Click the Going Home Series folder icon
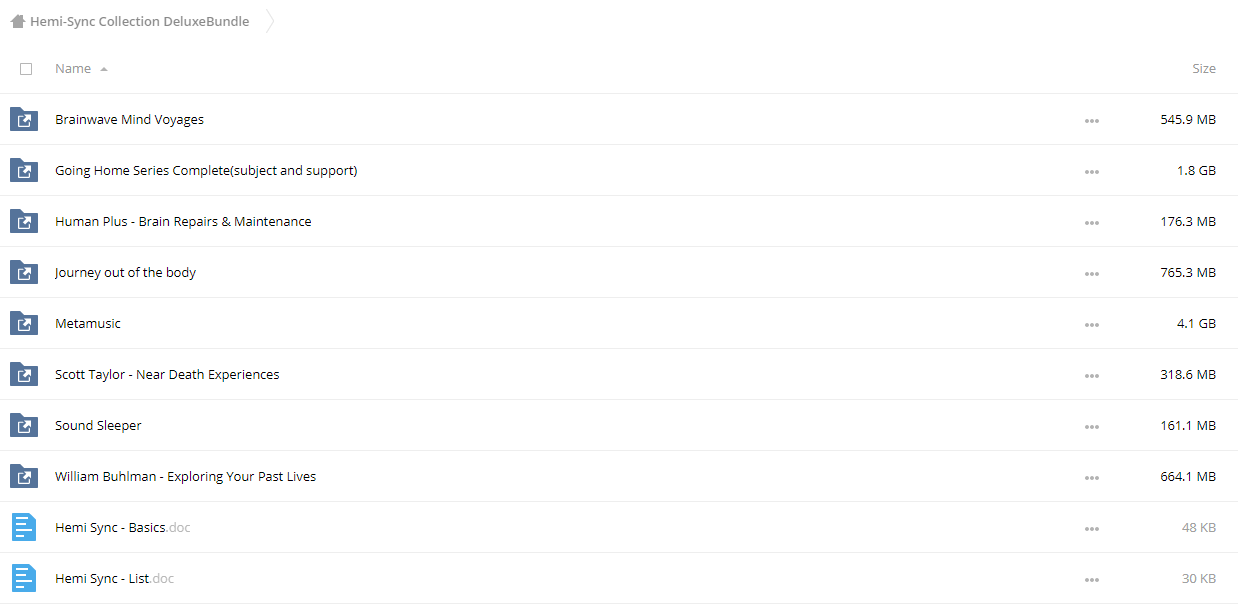The image size is (1238, 605). [x=24, y=170]
